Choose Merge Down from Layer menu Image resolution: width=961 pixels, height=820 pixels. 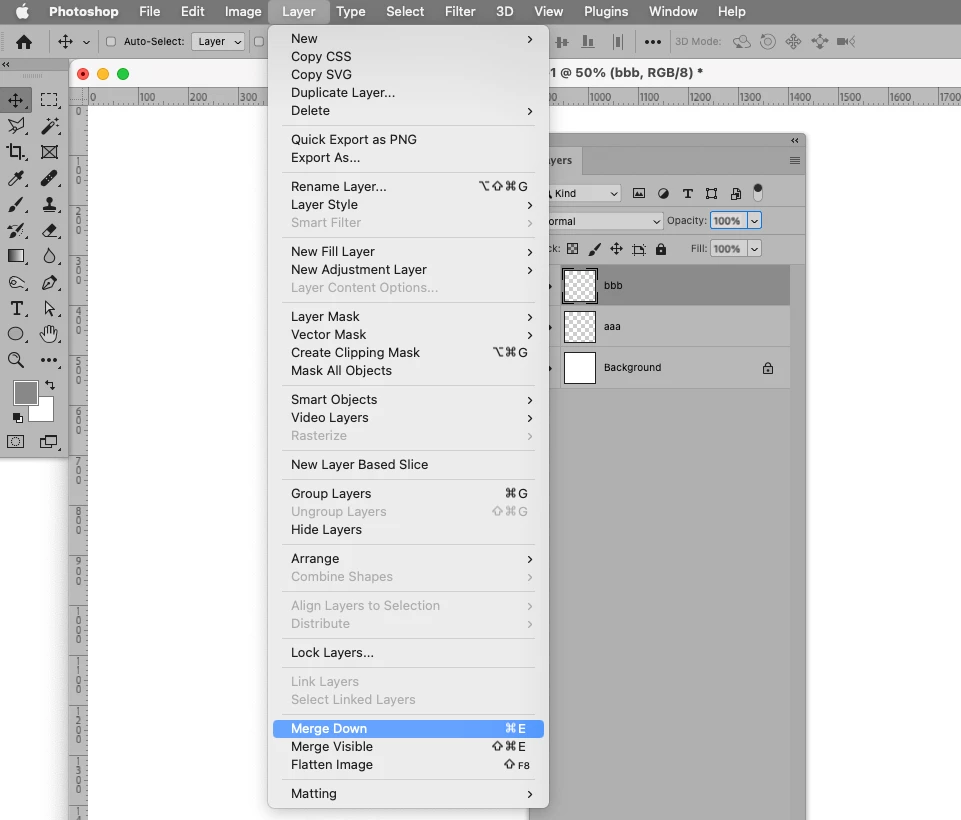(x=408, y=729)
